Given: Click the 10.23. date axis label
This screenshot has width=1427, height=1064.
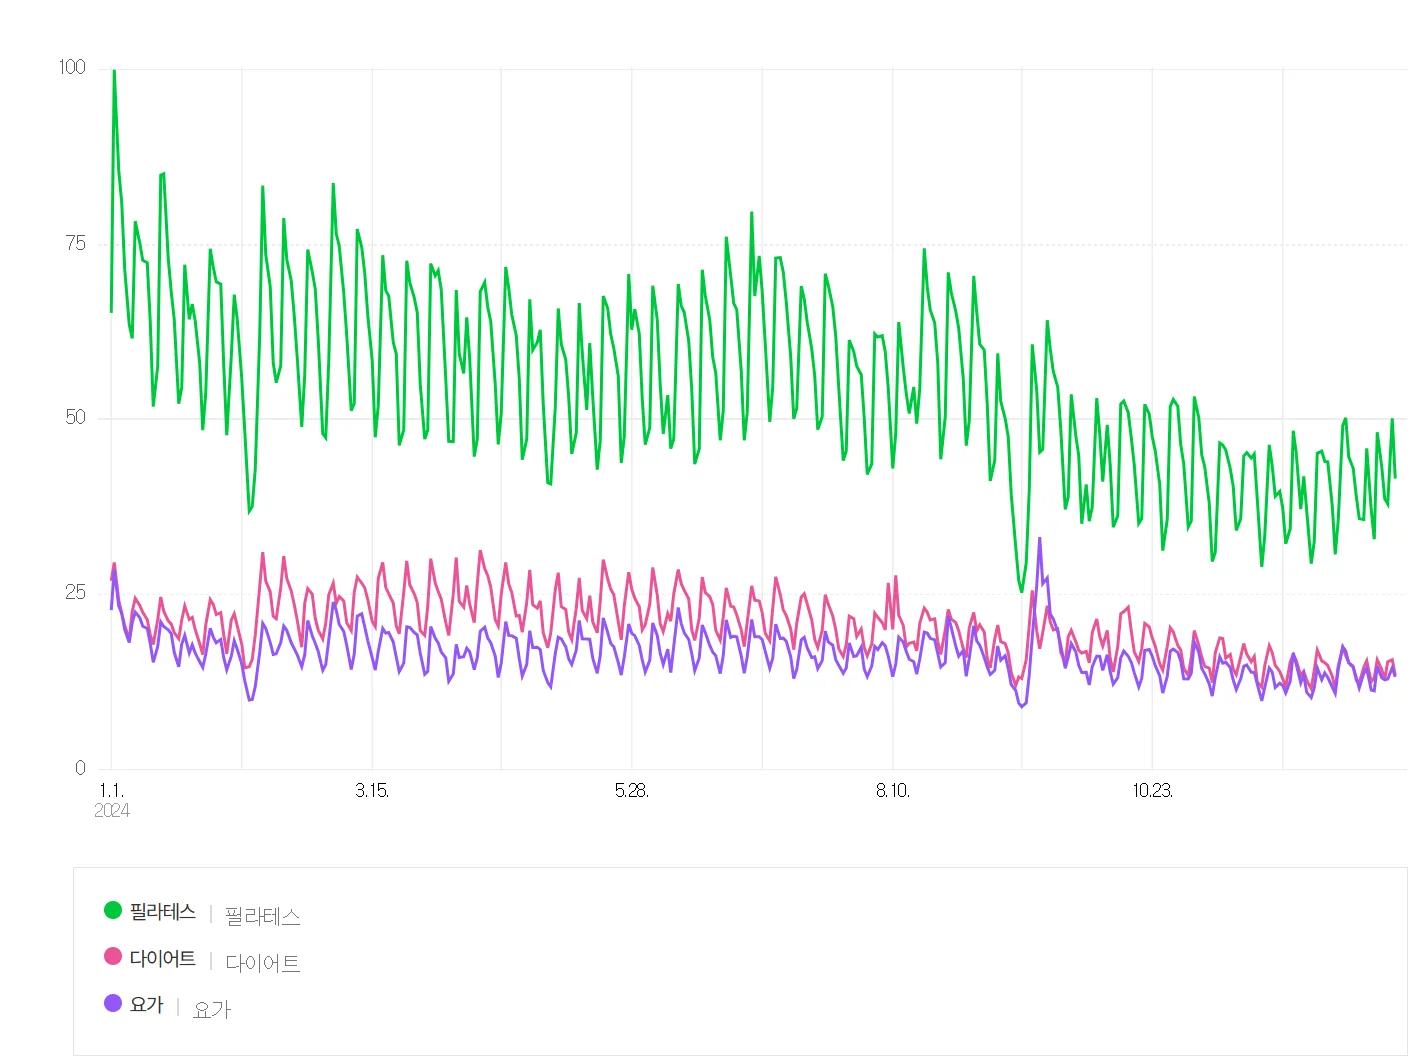Looking at the screenshot, I should pyautogui.click(x=1152, y=790).
